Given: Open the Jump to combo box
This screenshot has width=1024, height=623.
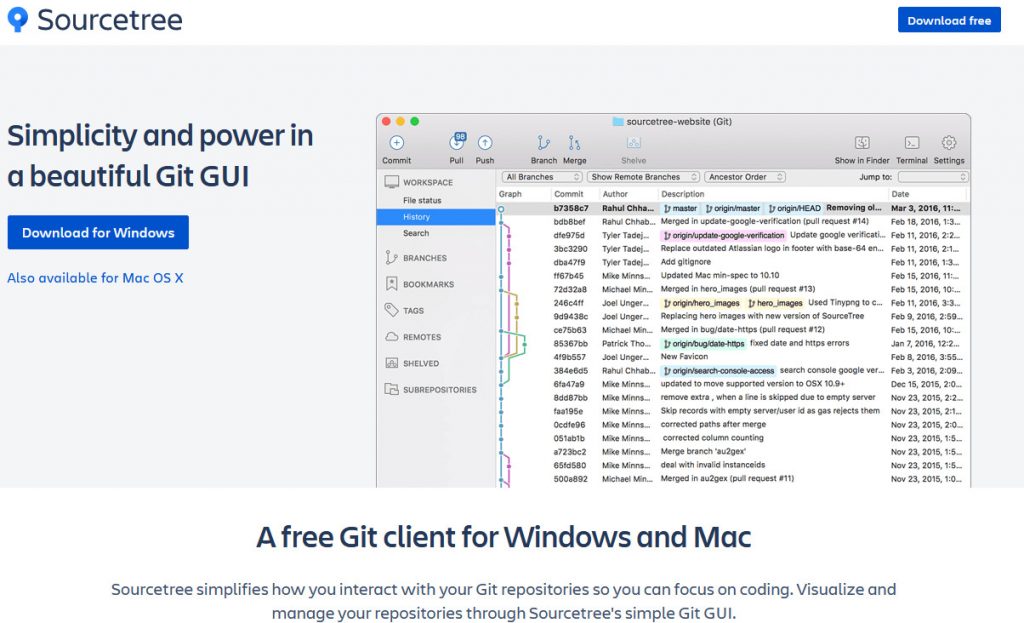Looking at the screenshot, I should pos(933,177).
